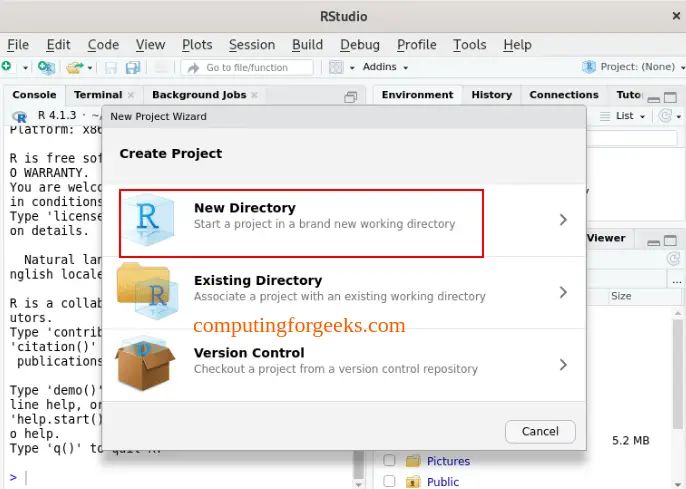Open the Tools menu
686x489 pixels.
(469, 45)
